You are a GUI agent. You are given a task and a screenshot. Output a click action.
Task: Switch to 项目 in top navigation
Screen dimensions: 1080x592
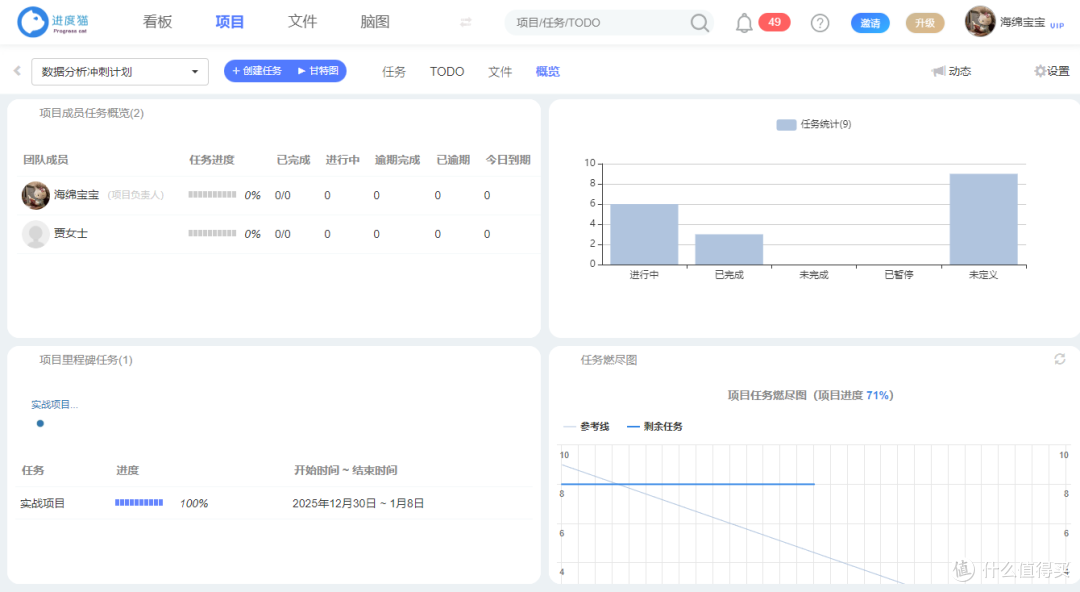point(229,22)
